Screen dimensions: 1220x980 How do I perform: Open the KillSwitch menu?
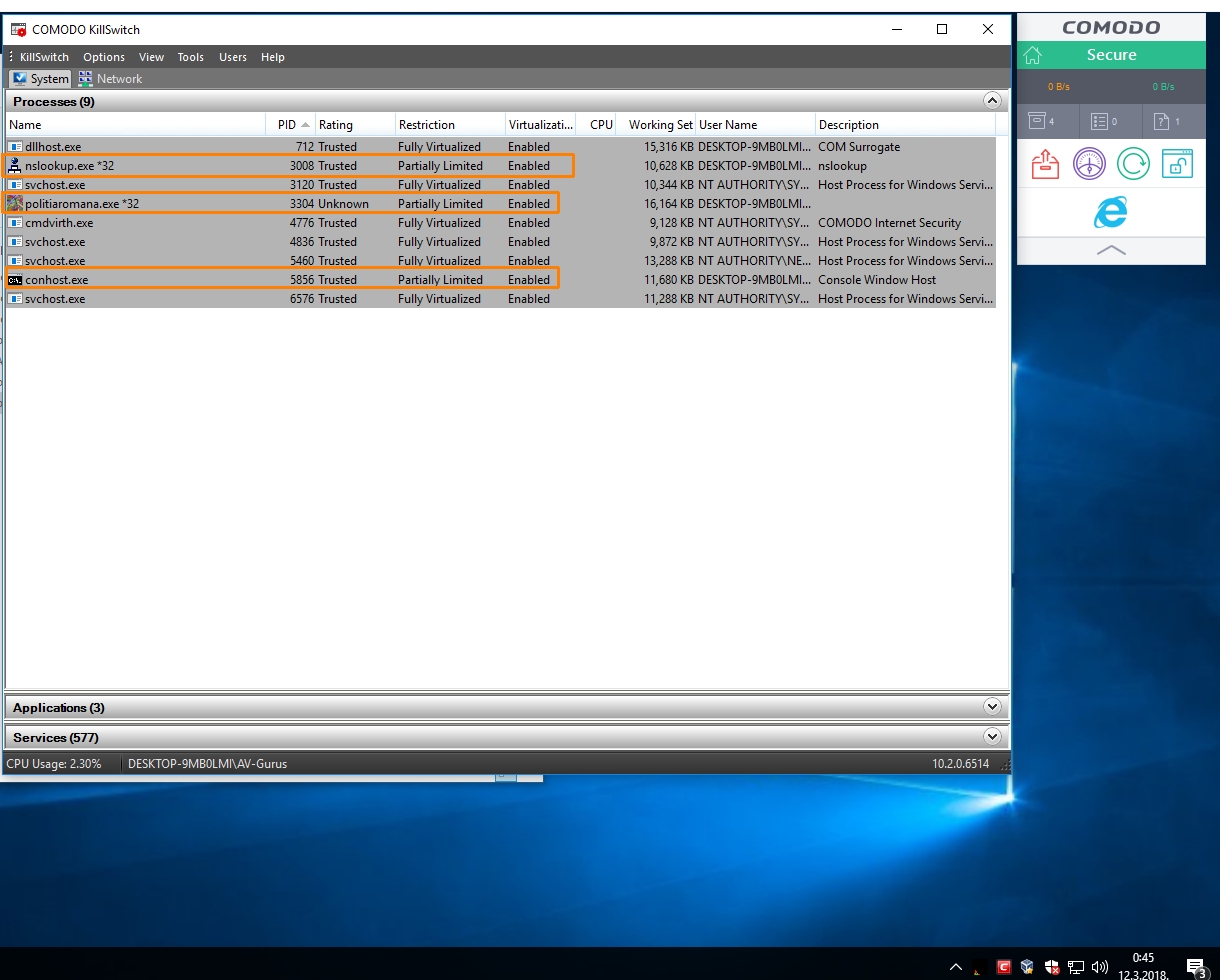pyautogui.click(x=44, y=57)
